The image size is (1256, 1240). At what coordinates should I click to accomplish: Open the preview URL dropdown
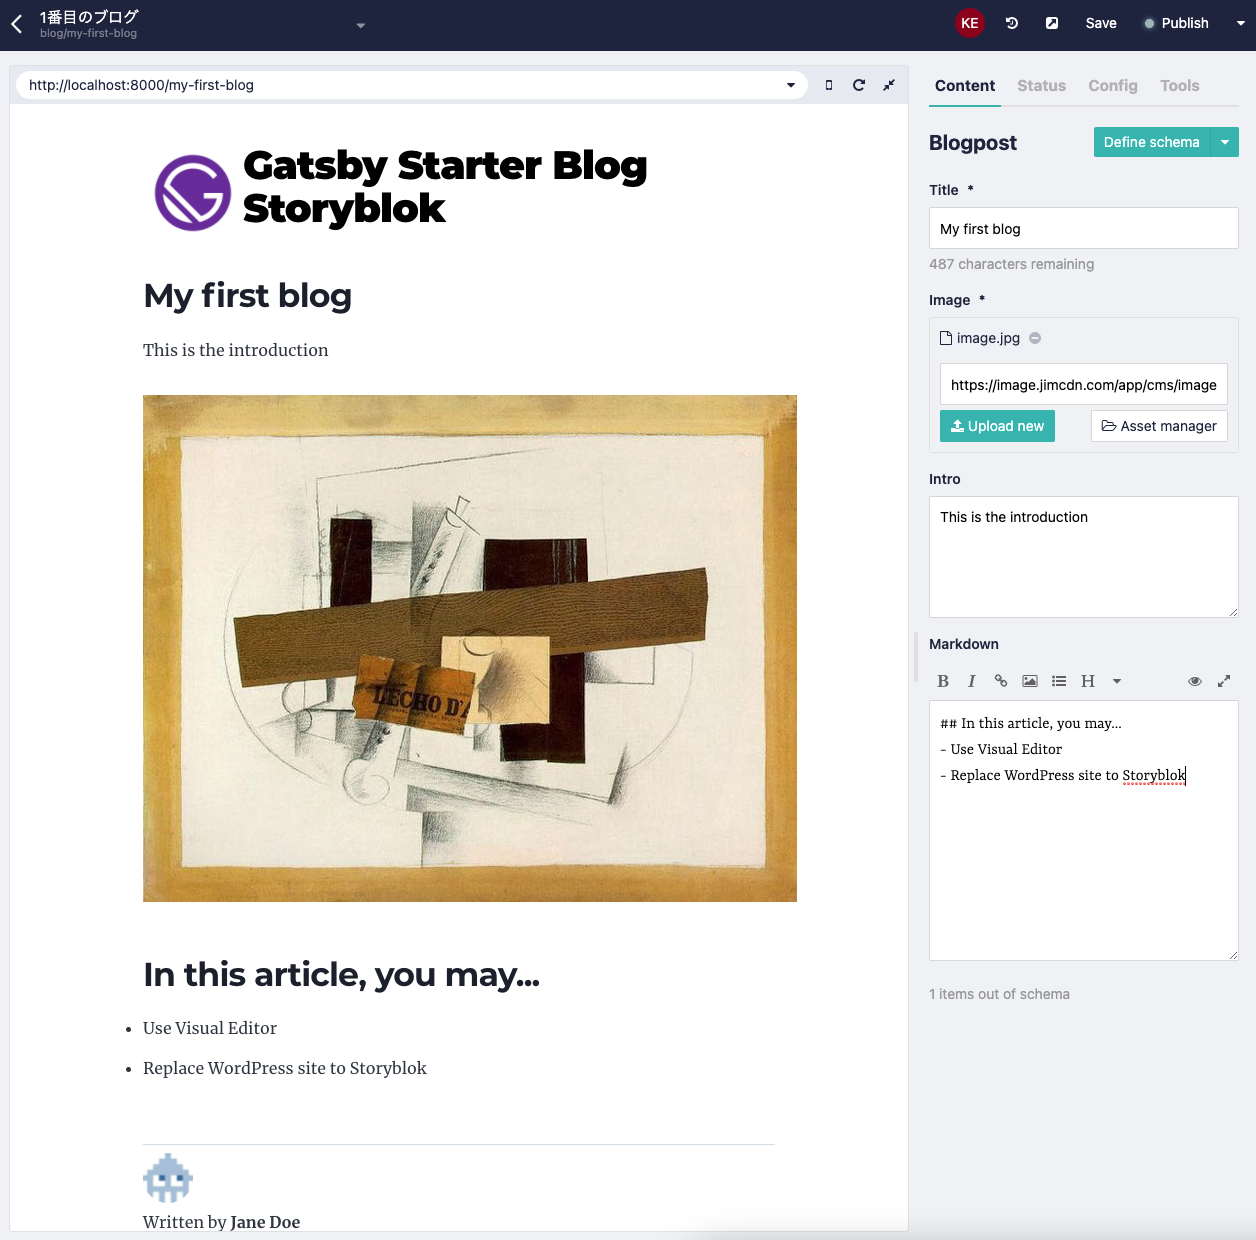click(x=791, y=85)
